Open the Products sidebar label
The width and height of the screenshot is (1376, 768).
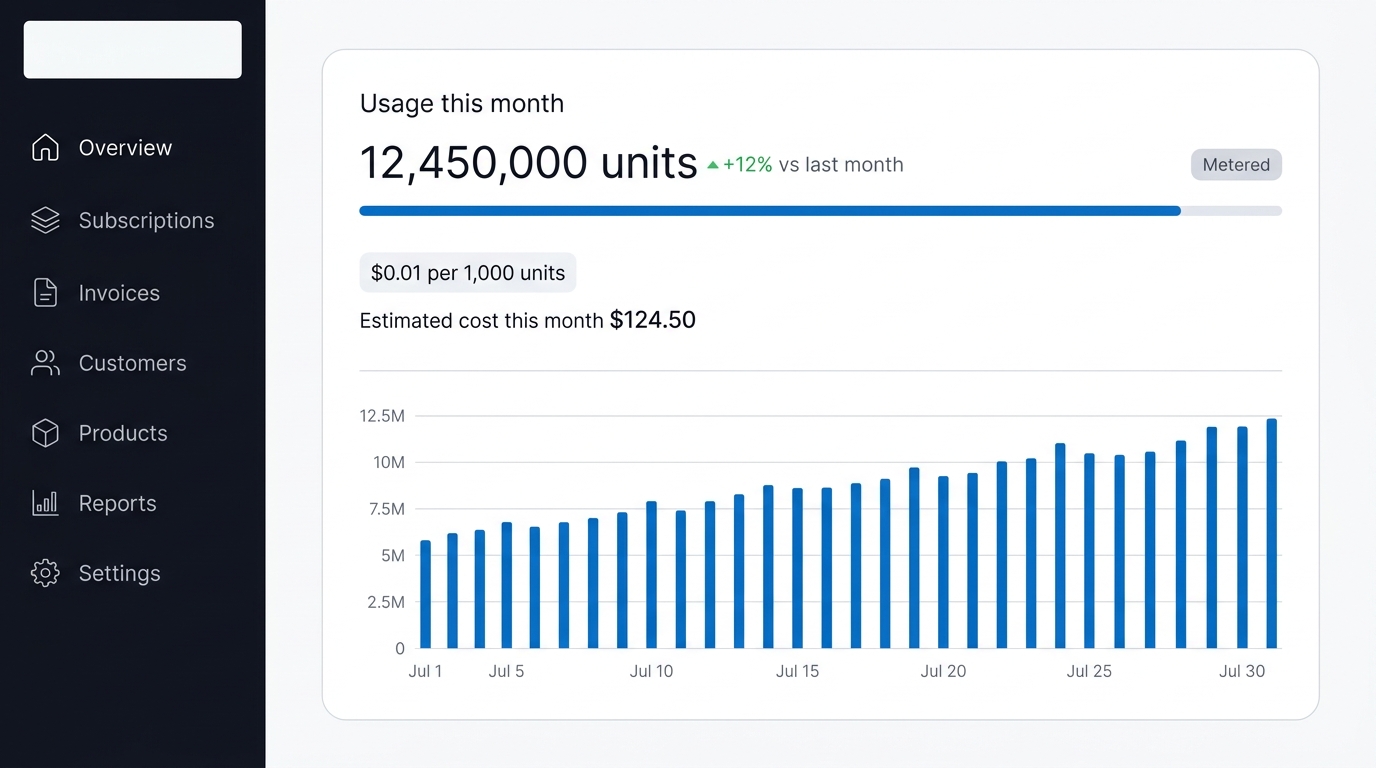click(x=123, y=433)
